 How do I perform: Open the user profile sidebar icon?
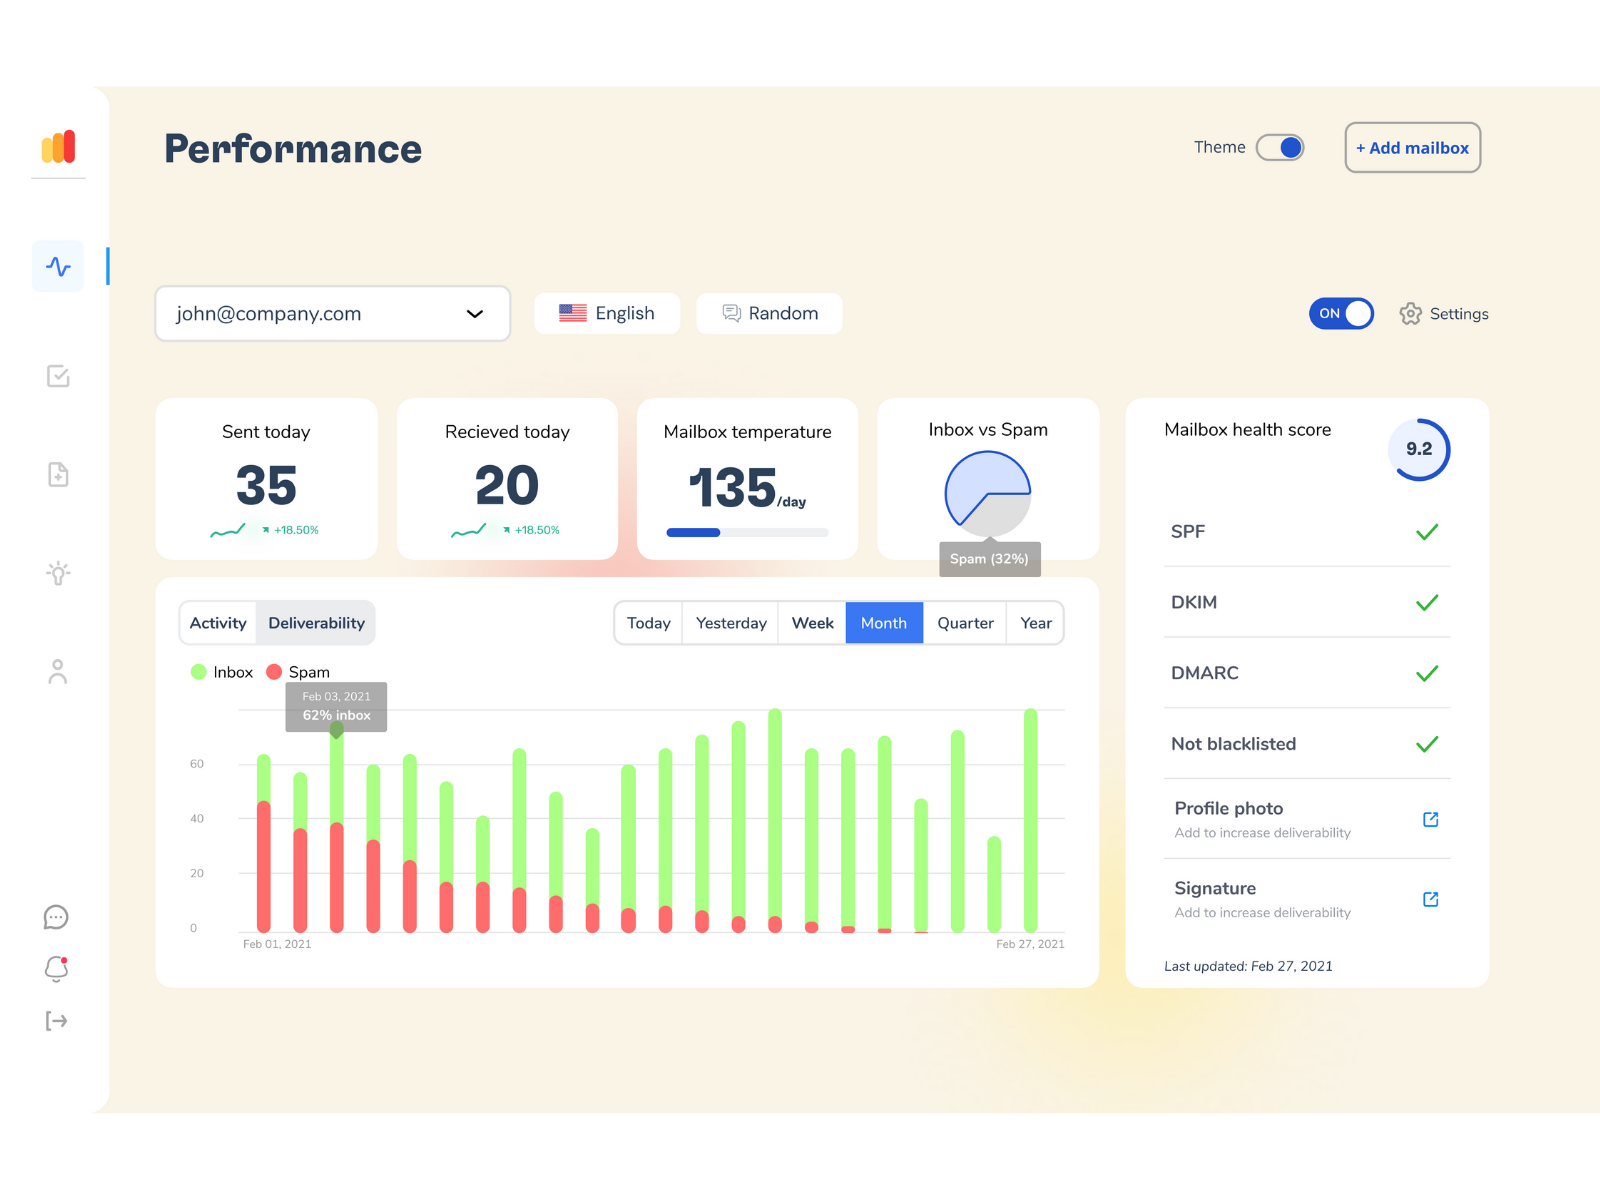(58, 671)
